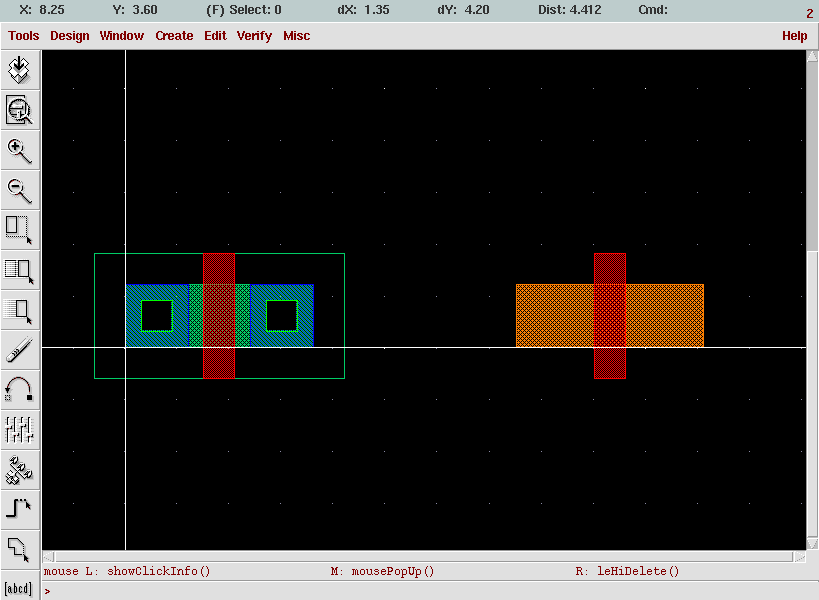The height and width of the screenshot is (600, 819).
Task: Choose the Copy tool icon
Action: [x=20, y=270]
